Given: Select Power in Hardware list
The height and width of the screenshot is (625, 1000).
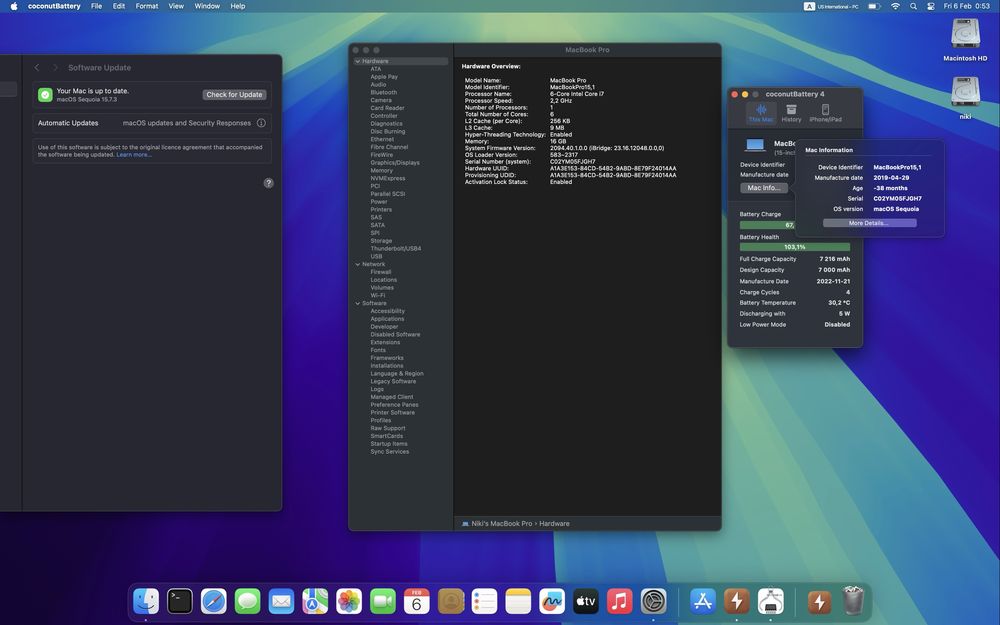Looking at the screenshot, I should pyautogui.click(x=379, y=202).
